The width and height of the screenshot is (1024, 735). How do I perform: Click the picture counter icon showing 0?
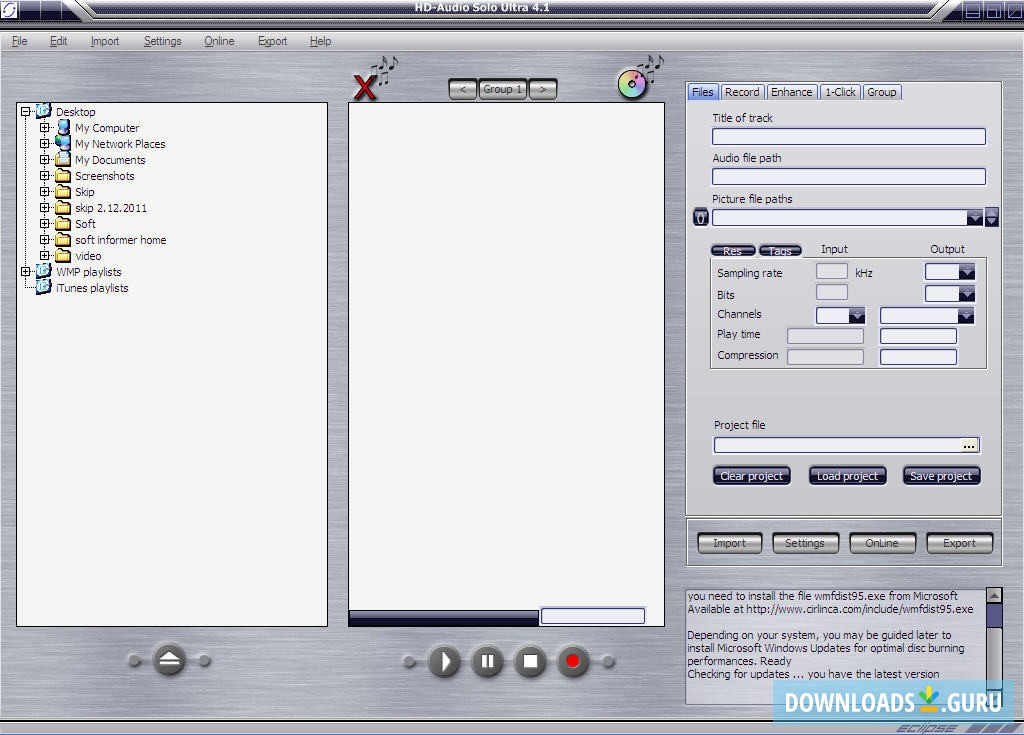(x=701, y=217)
